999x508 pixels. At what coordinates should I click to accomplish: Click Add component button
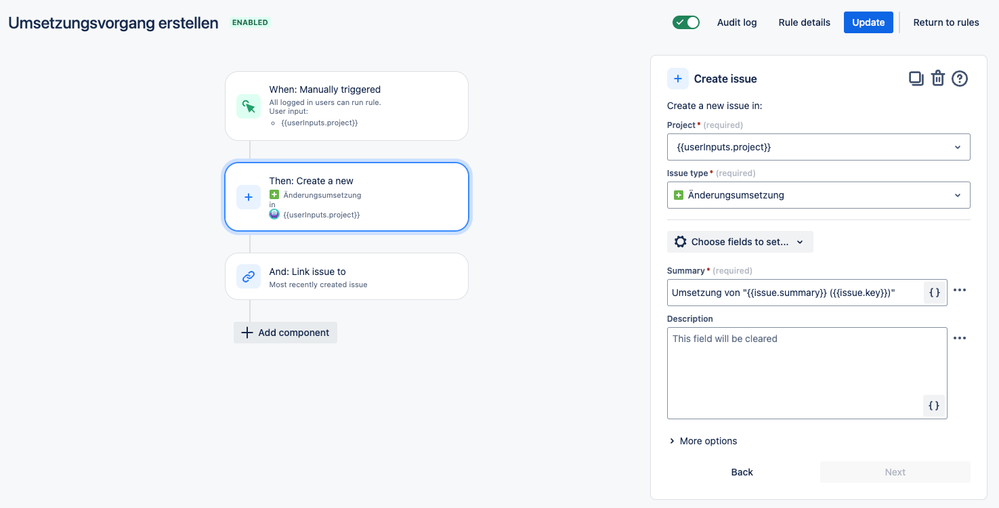click(x=285, y=333)
